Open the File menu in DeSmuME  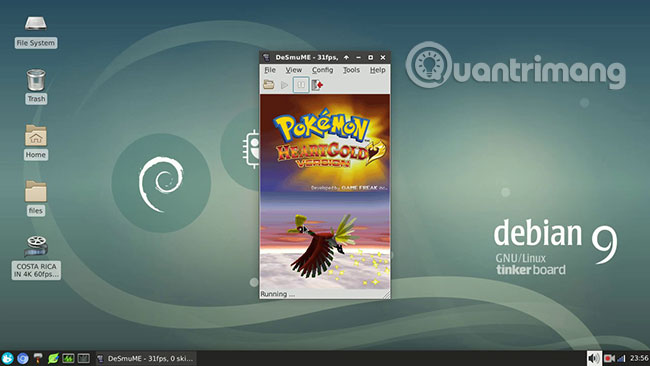tap(270, 70)
